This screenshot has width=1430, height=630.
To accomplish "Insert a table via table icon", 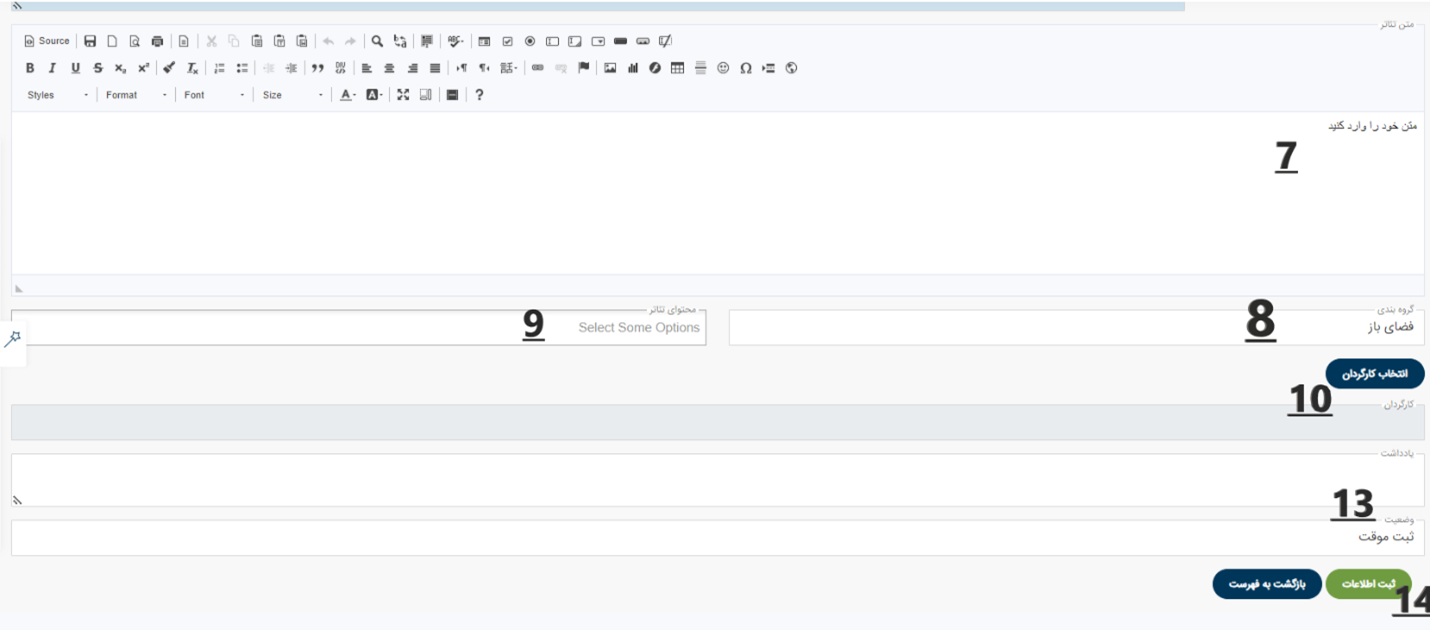I will (x=677, y=68).
